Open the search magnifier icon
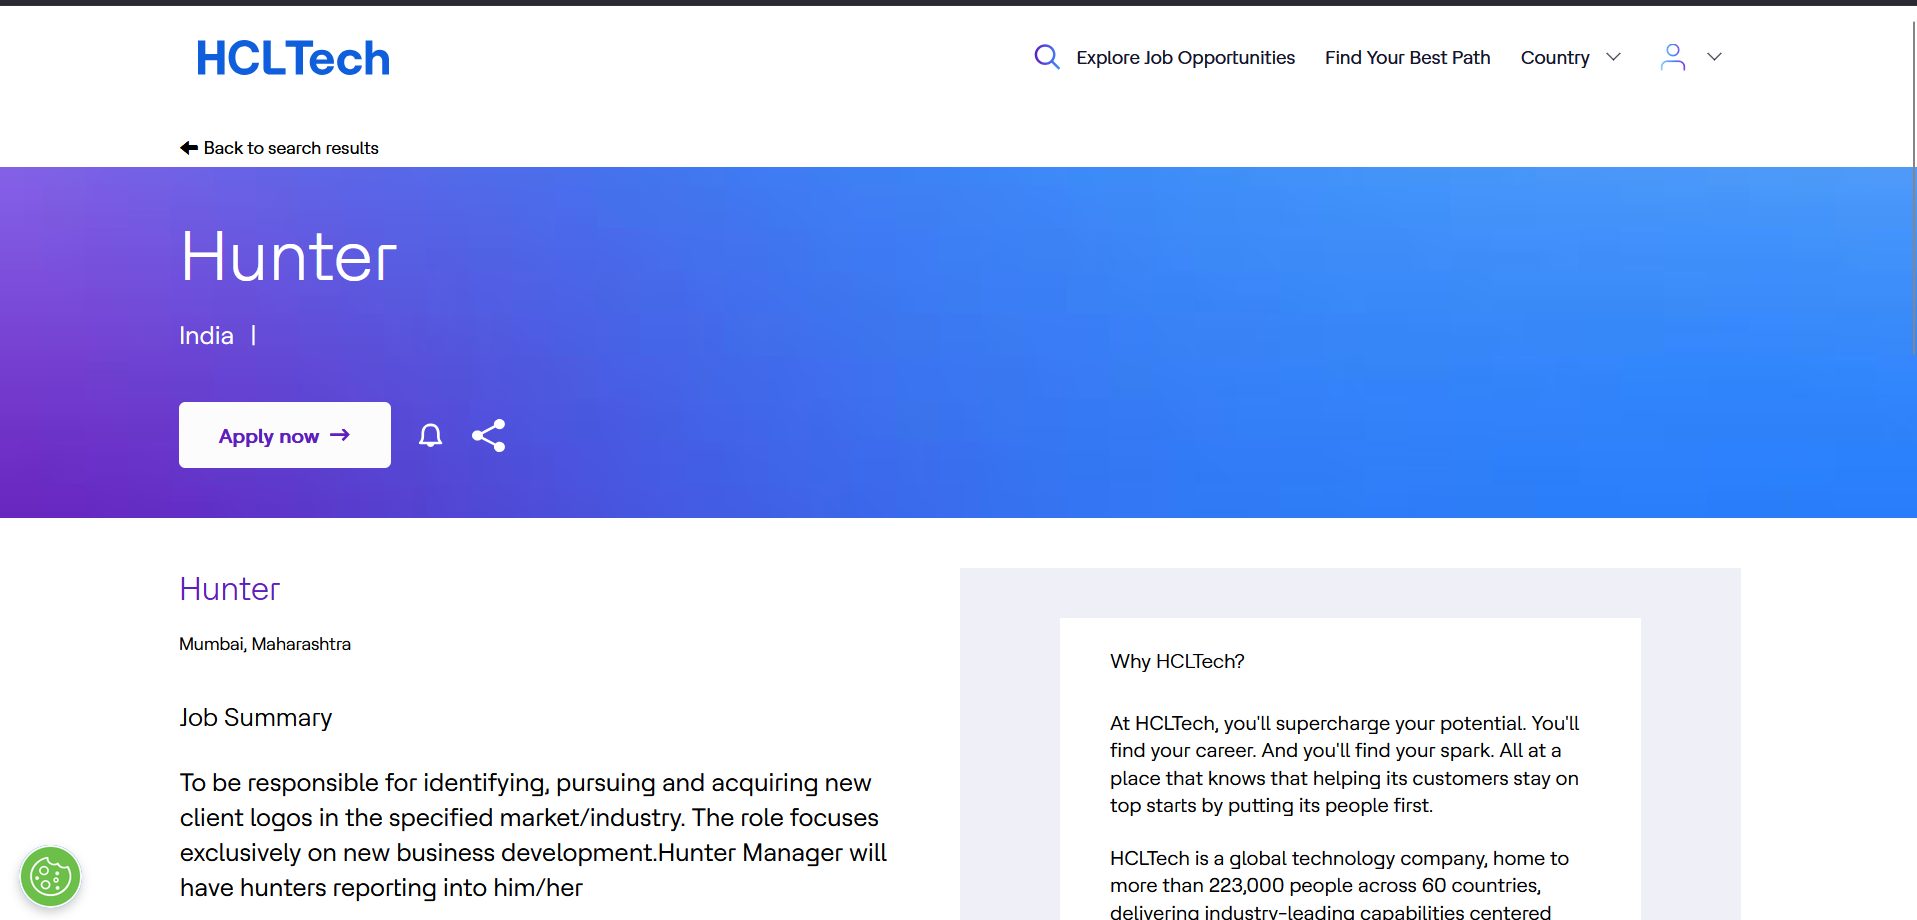Screen dimensions: 1917x920 click(1046, 57)
